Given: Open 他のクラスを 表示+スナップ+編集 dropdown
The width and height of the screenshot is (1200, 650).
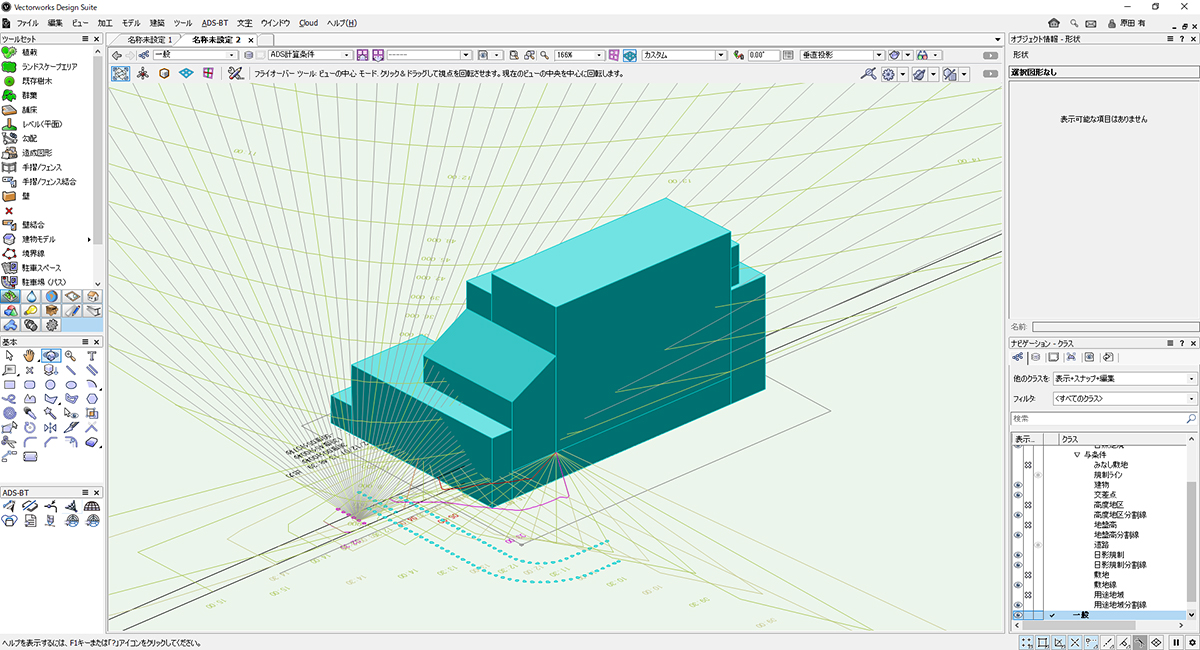Looking at the screenshot, I should (1124, 379).
